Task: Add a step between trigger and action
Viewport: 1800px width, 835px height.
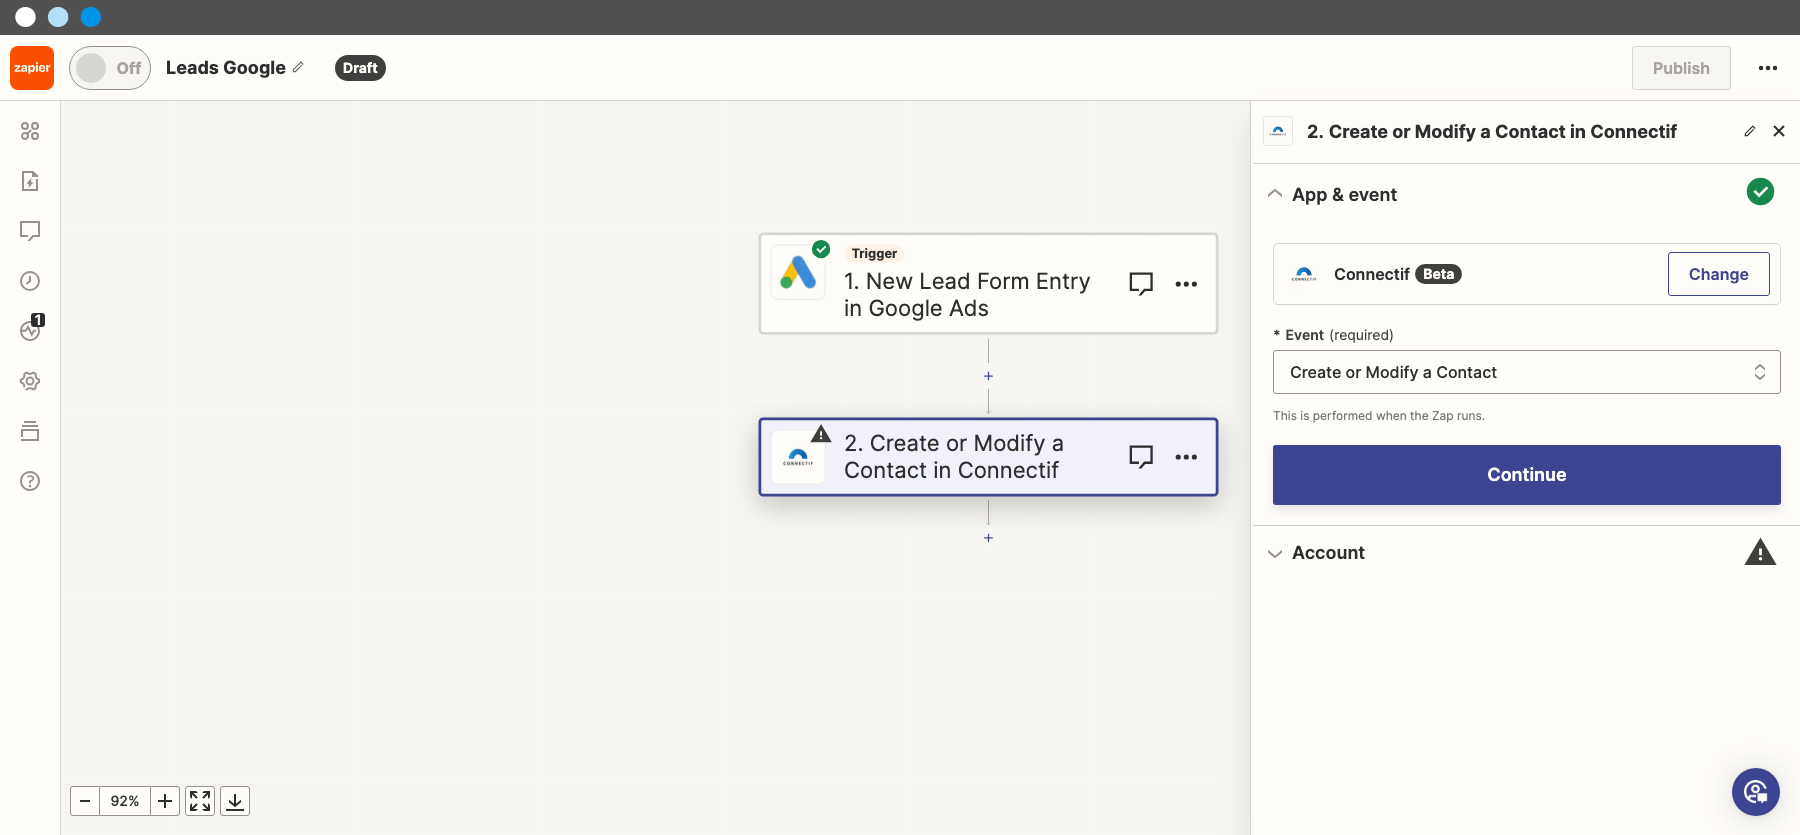Action: [988, 376]
